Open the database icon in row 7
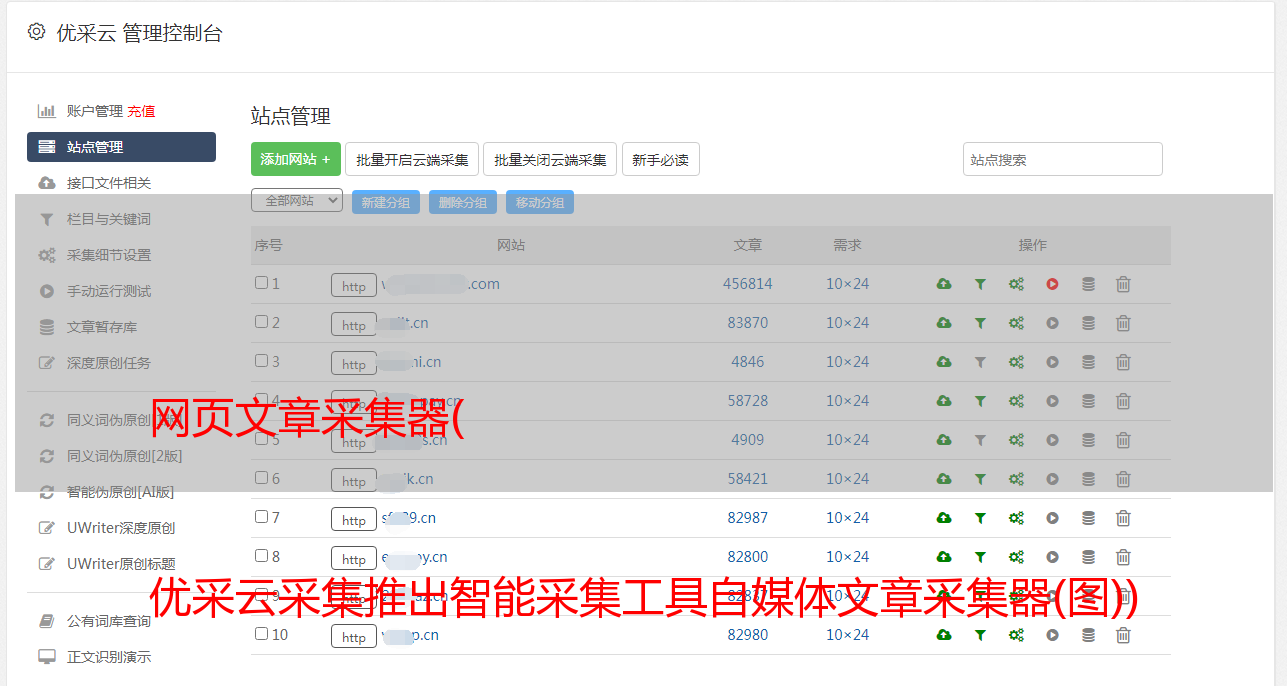The height and width of the screenshot is (686, 1287). tap(1088, 518)
